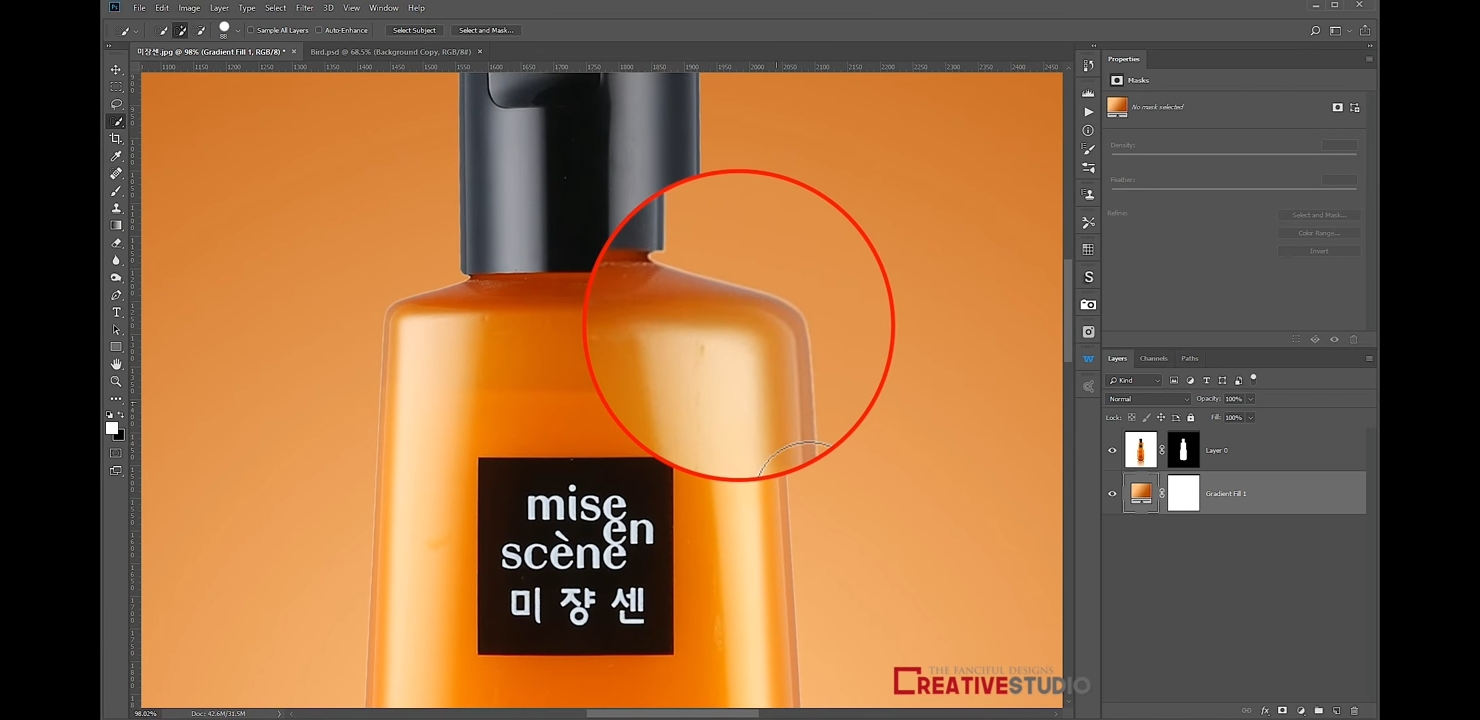
Task: Select the Horizontal Type tool
Action: [116, 313]
